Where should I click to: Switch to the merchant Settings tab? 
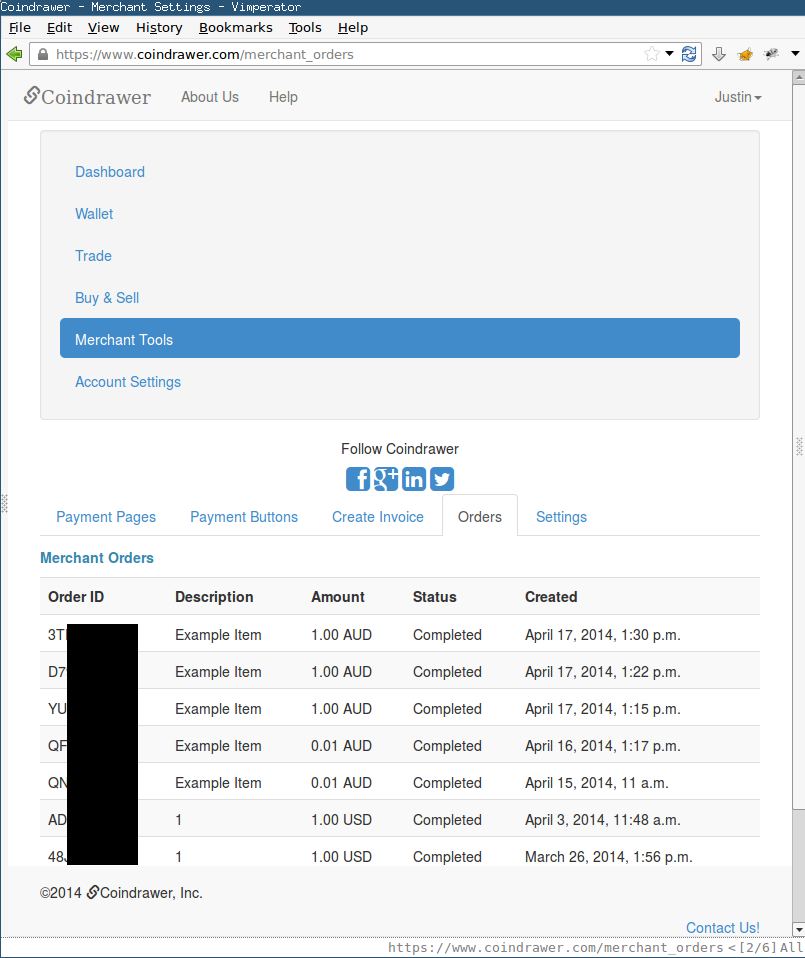(x=561, y=517)
